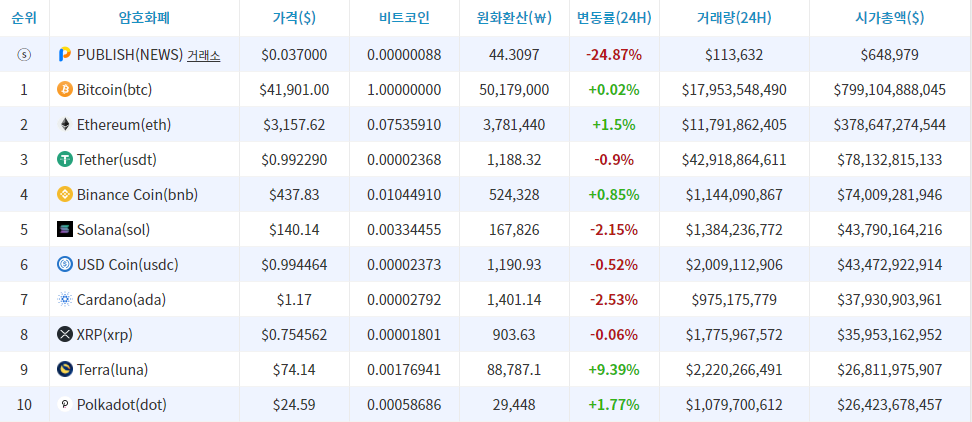
Task: Sort by 시가총액($) column header
Action: point(890,18)
